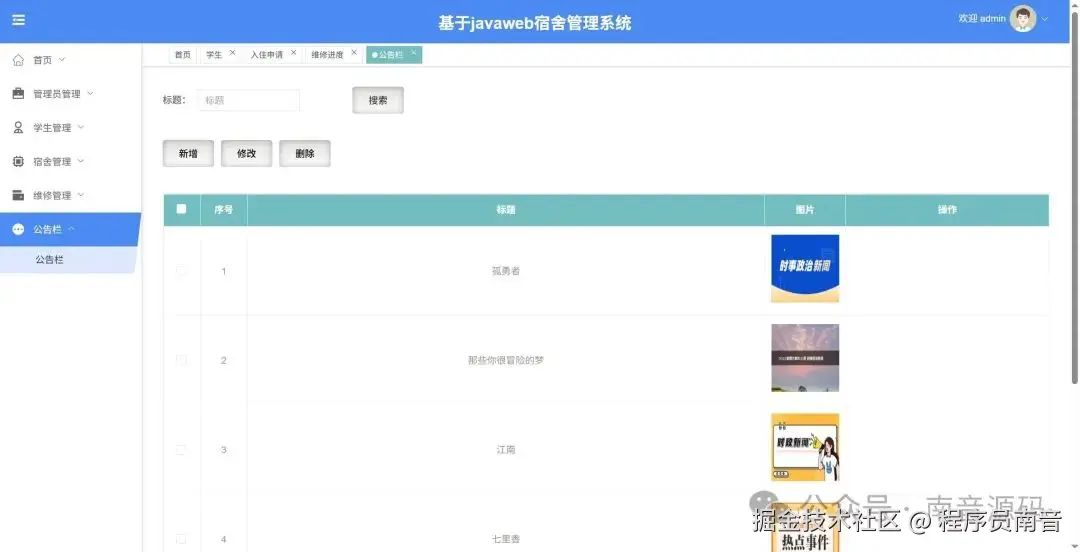Viewport: 1080px width, 552px height.
Task: Click the 宿舍管理 sidebar label
Action: point(52,161)
